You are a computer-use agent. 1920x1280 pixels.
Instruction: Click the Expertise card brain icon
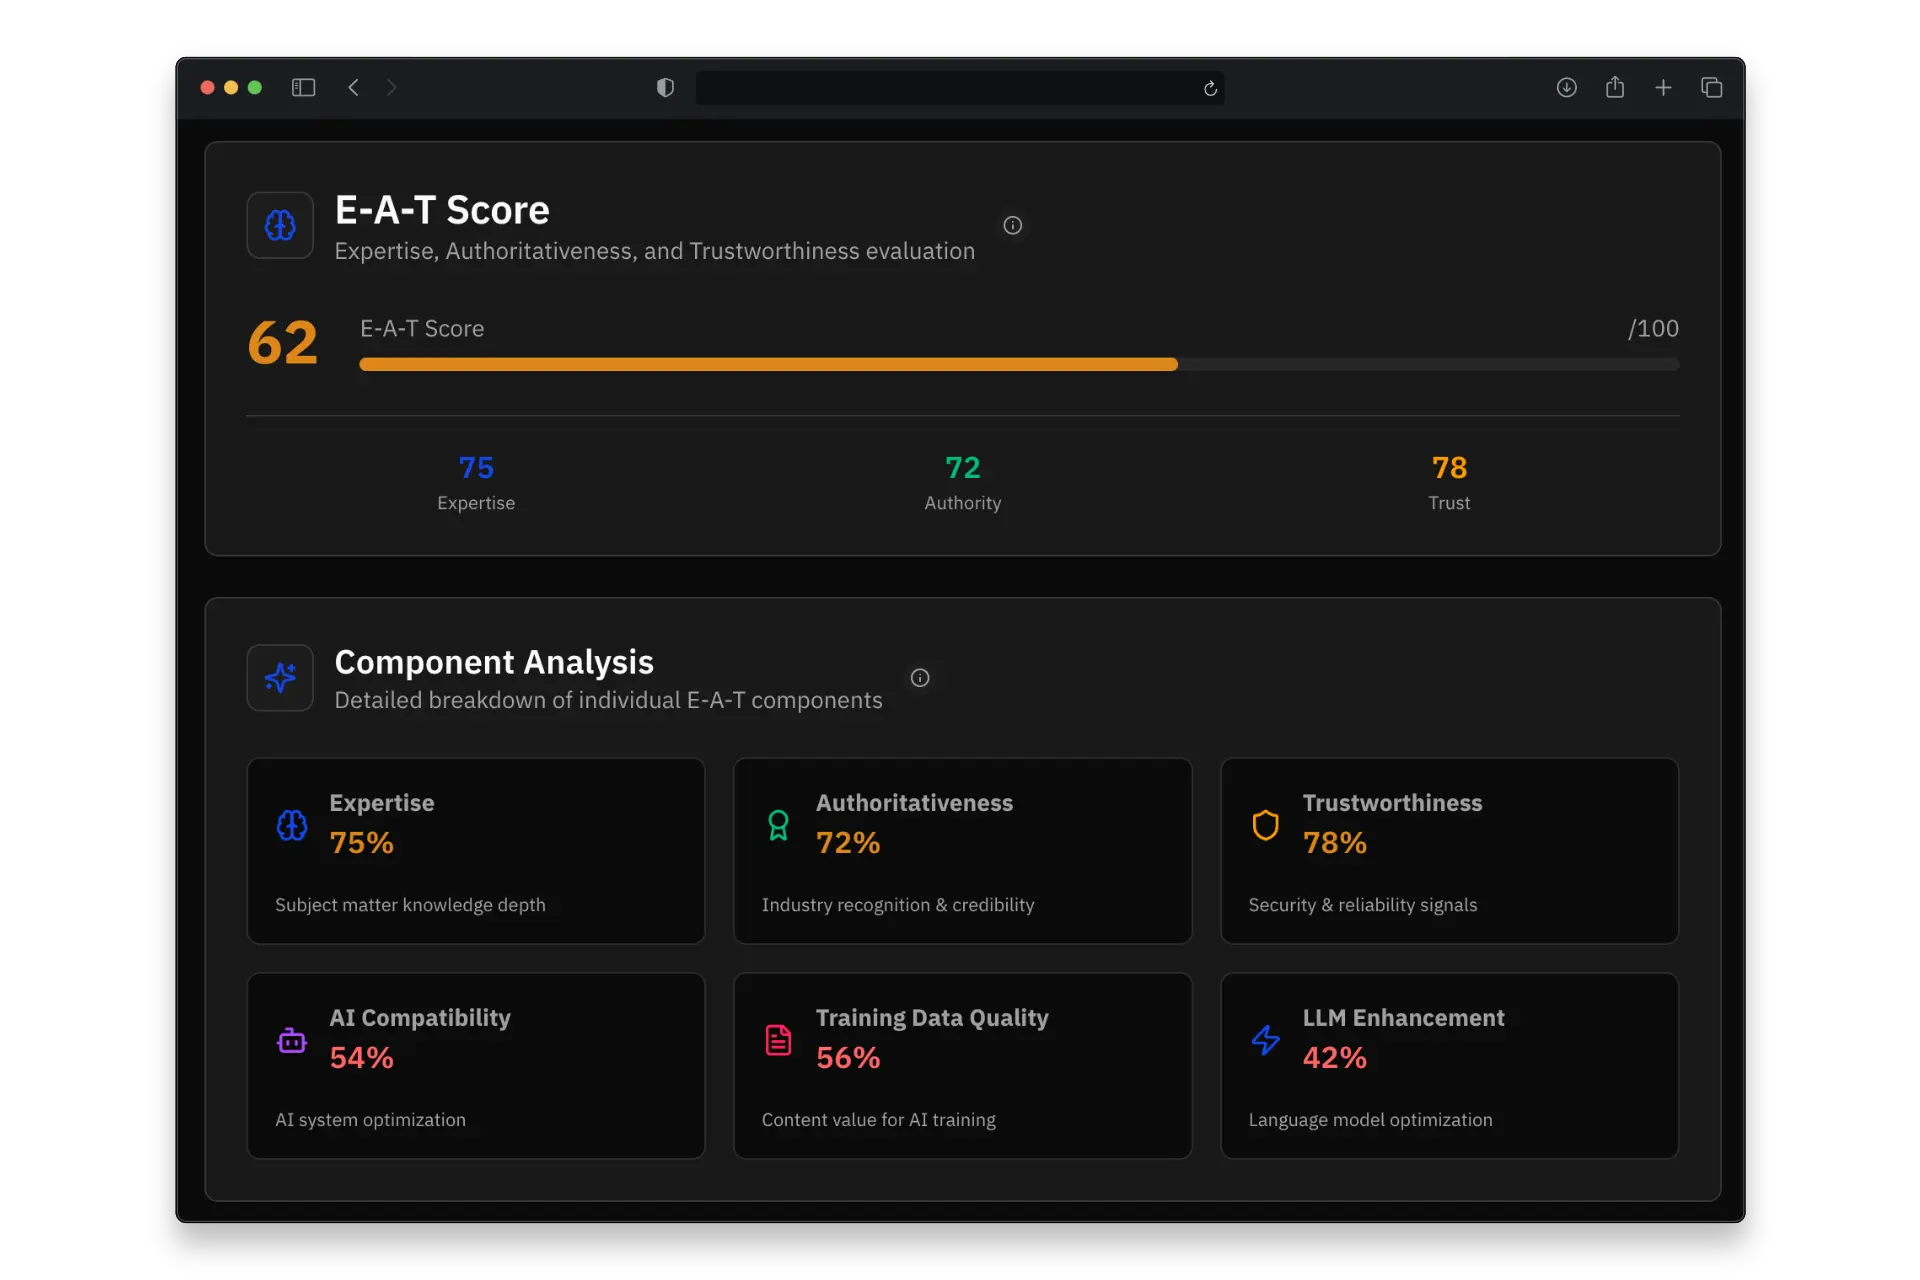(x=292, y=825)
